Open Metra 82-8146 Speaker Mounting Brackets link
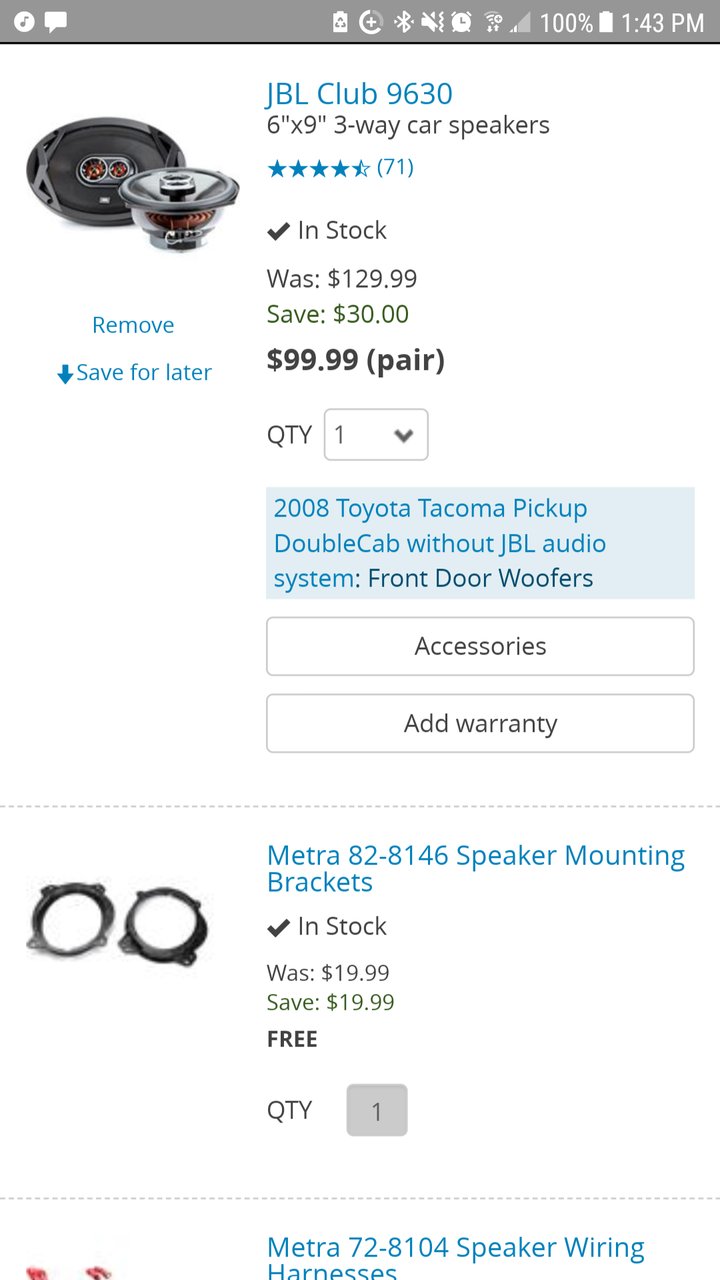Viewport: 720px width, 1280px height. (x=476, y=868)
